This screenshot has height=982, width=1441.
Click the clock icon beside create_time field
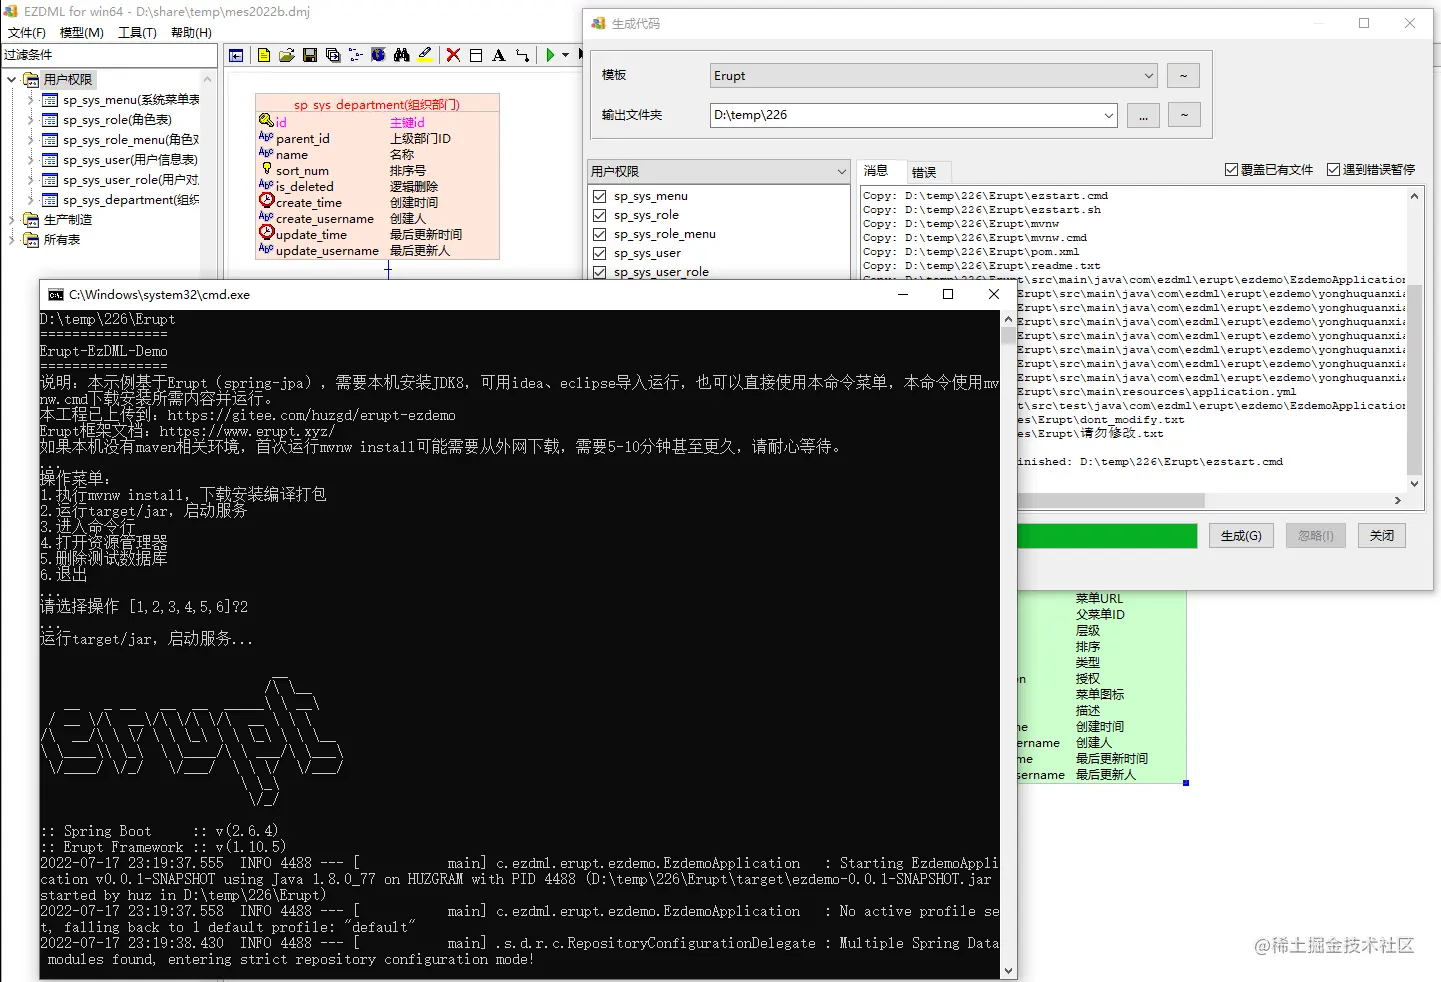[x=266, y=201]
